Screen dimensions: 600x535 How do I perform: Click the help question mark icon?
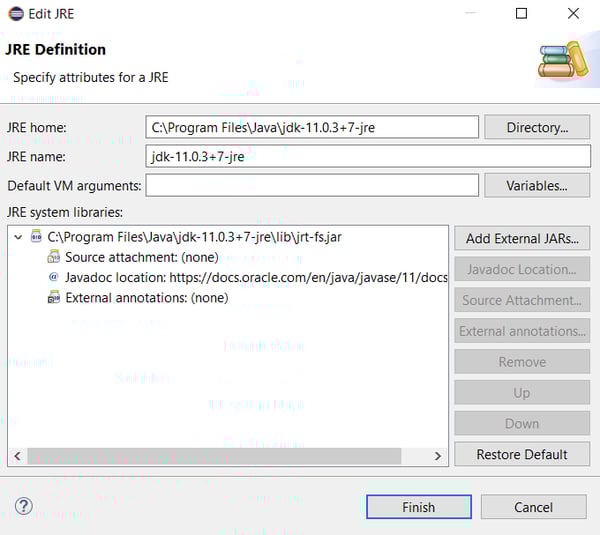(24, 507)
